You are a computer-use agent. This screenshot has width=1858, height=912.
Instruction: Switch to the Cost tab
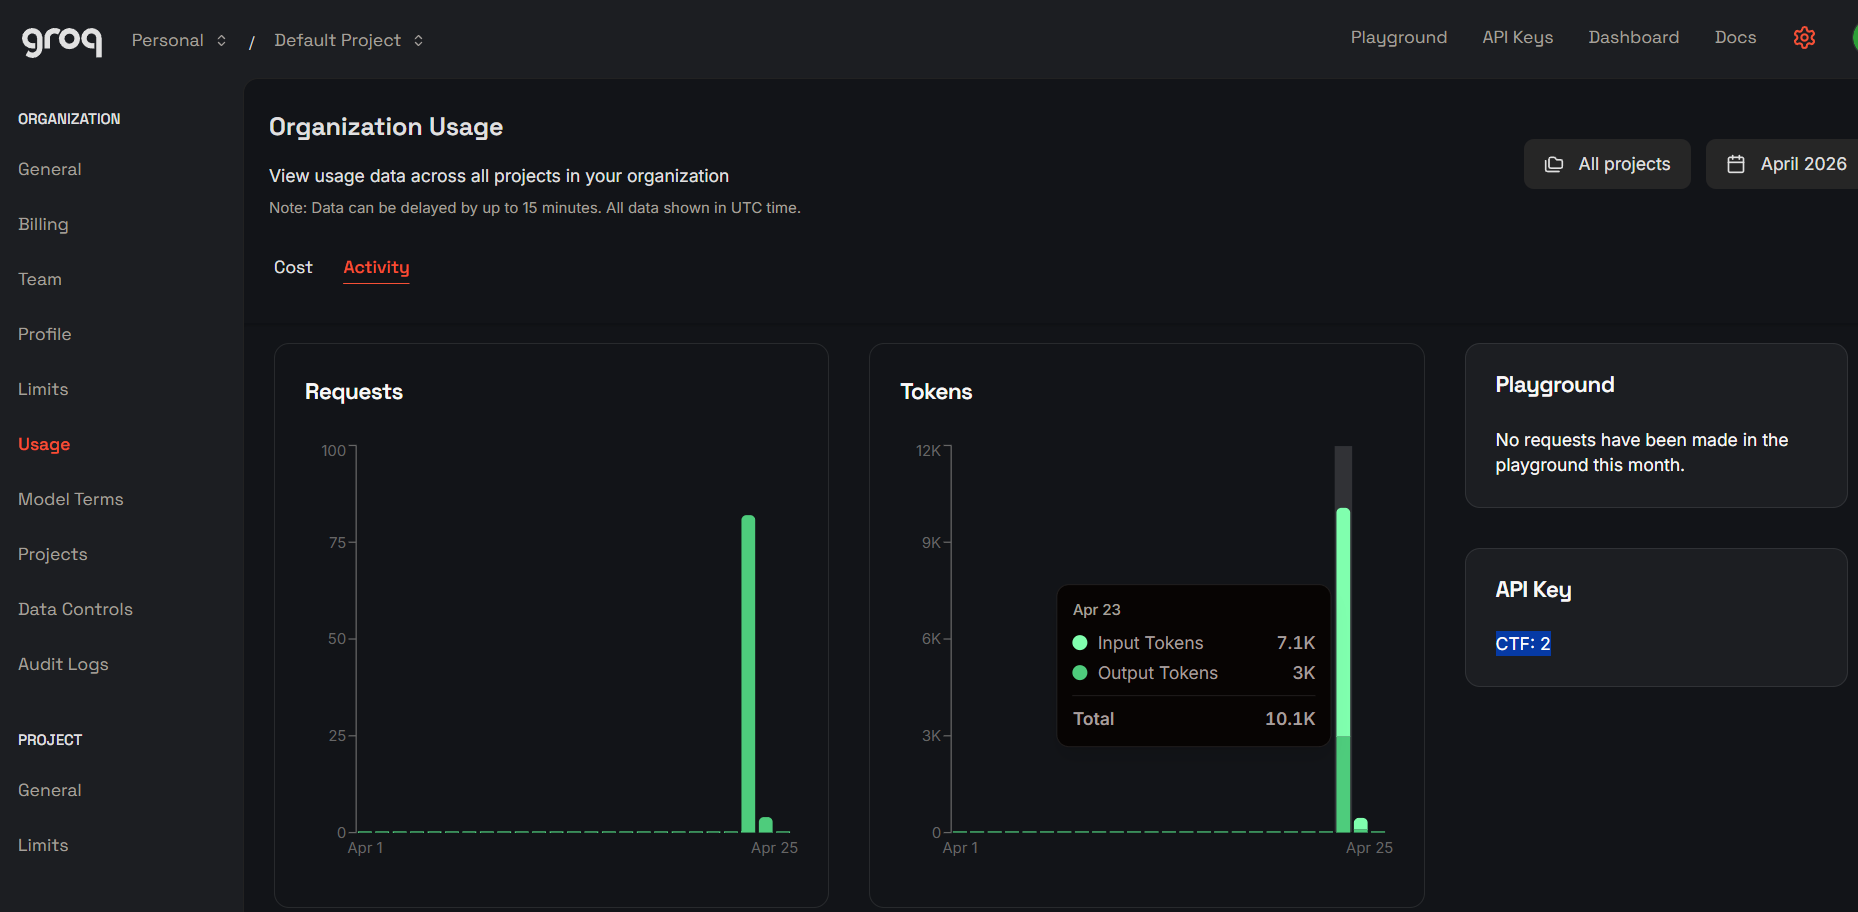293,267
